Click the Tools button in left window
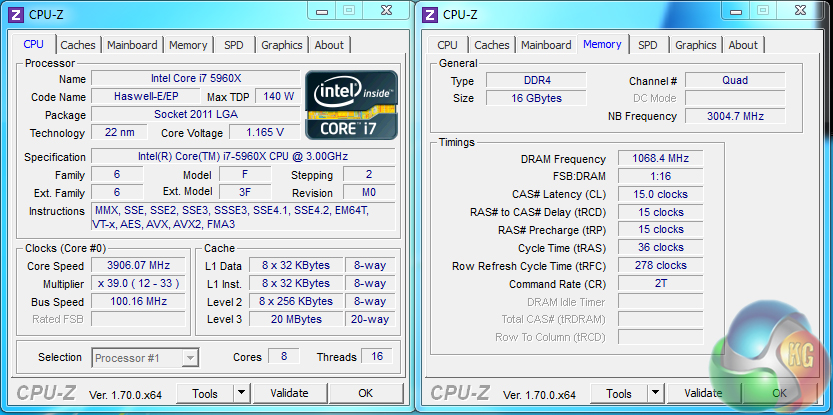Screen dimensions: 833x415 click(x=205, y=393)
